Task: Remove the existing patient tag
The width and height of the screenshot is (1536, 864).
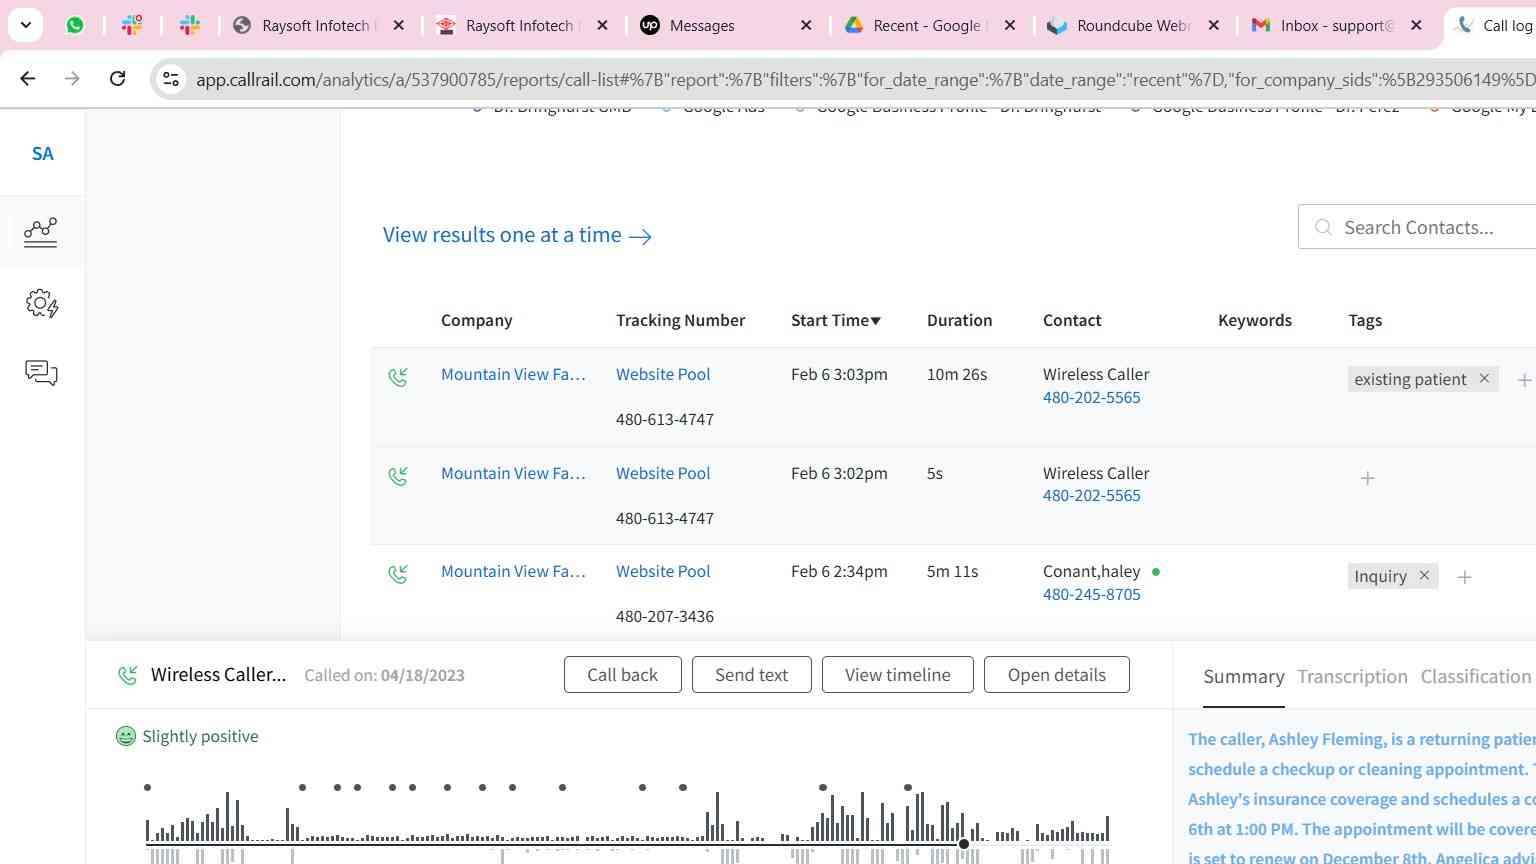Action: click(1484, 378)
